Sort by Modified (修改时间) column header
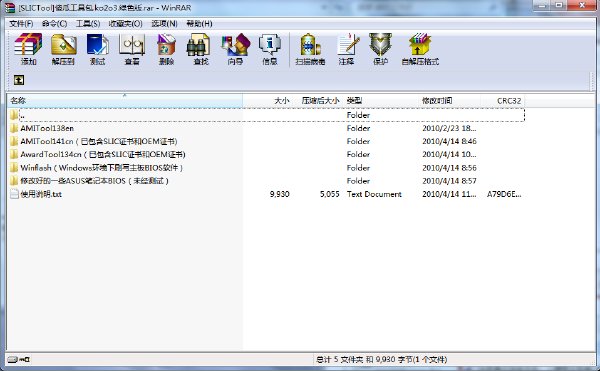Viewport: 600px width, 371px height. 449,101
